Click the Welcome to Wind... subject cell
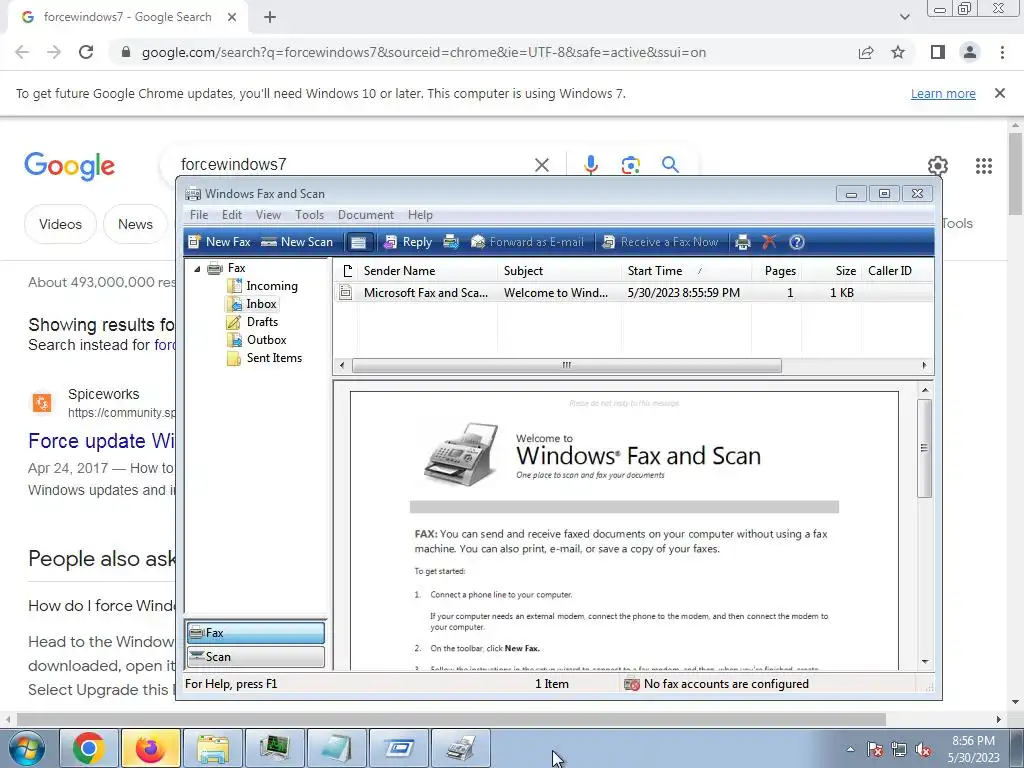1024x768 pixels. point(556,293)
